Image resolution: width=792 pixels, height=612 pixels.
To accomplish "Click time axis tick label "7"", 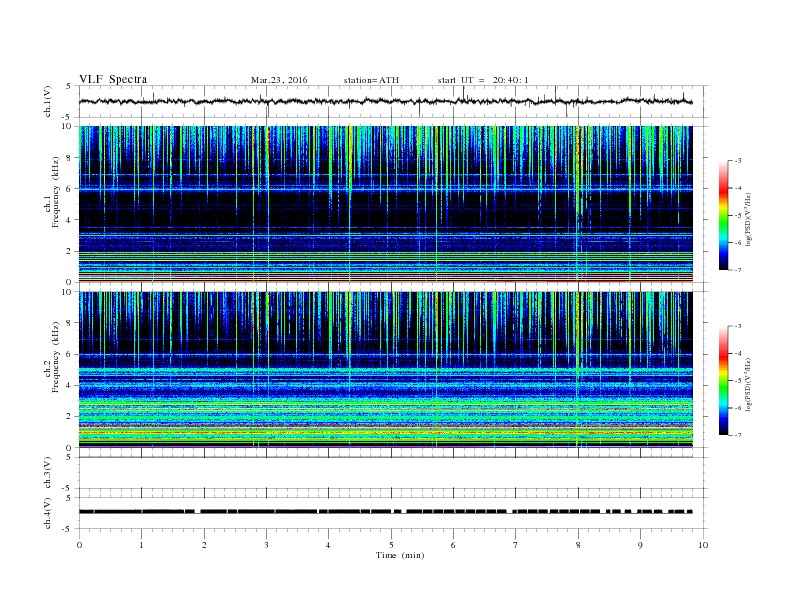I will (516, 545).
